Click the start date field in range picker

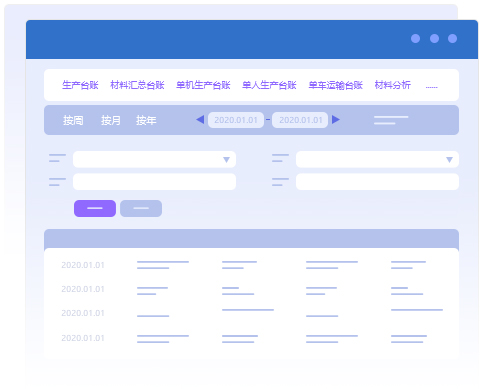click(236, 120)
